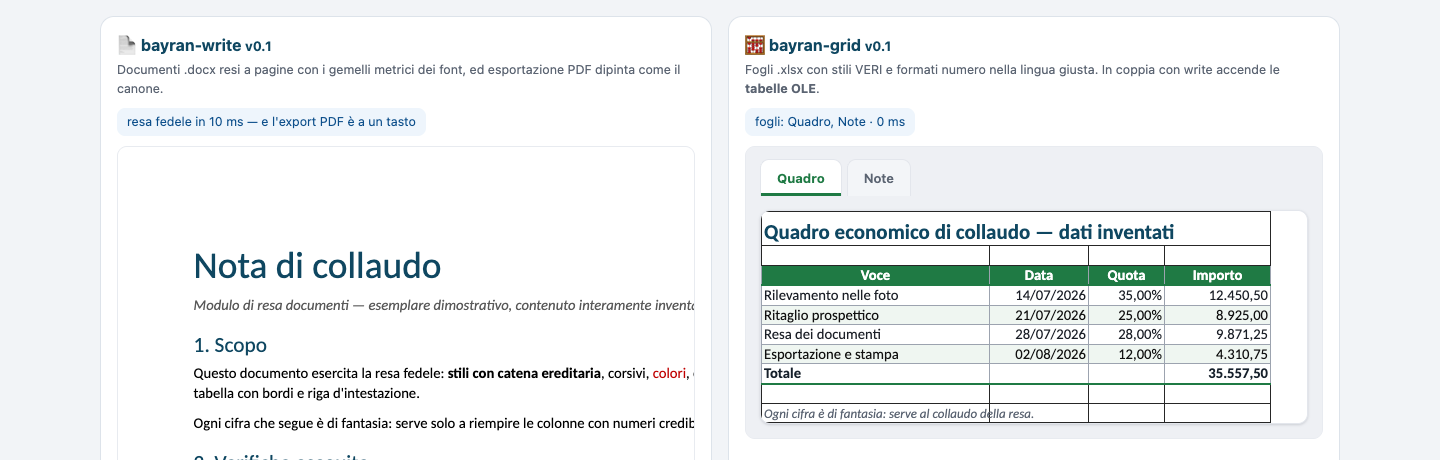Click the quota cell 28,00%

(1126, 334)
